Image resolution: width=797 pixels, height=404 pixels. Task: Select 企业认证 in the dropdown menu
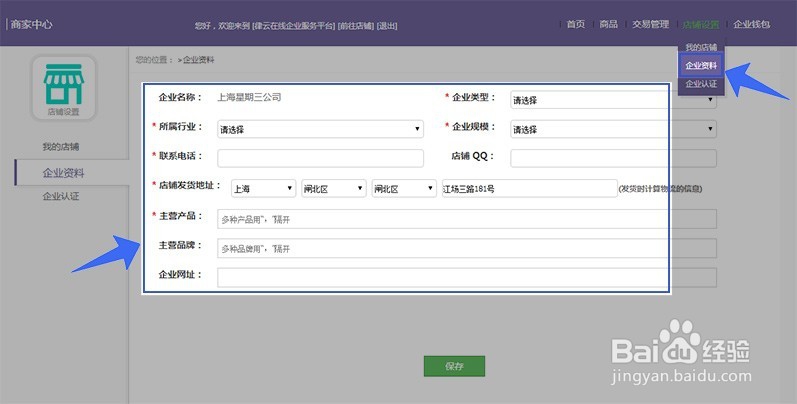coord(701,84)
